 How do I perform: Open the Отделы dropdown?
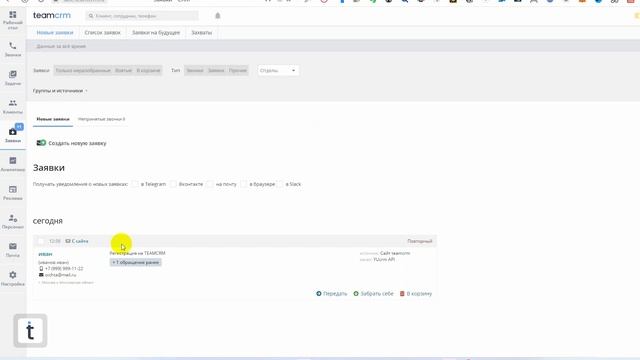tap(278, 70)
